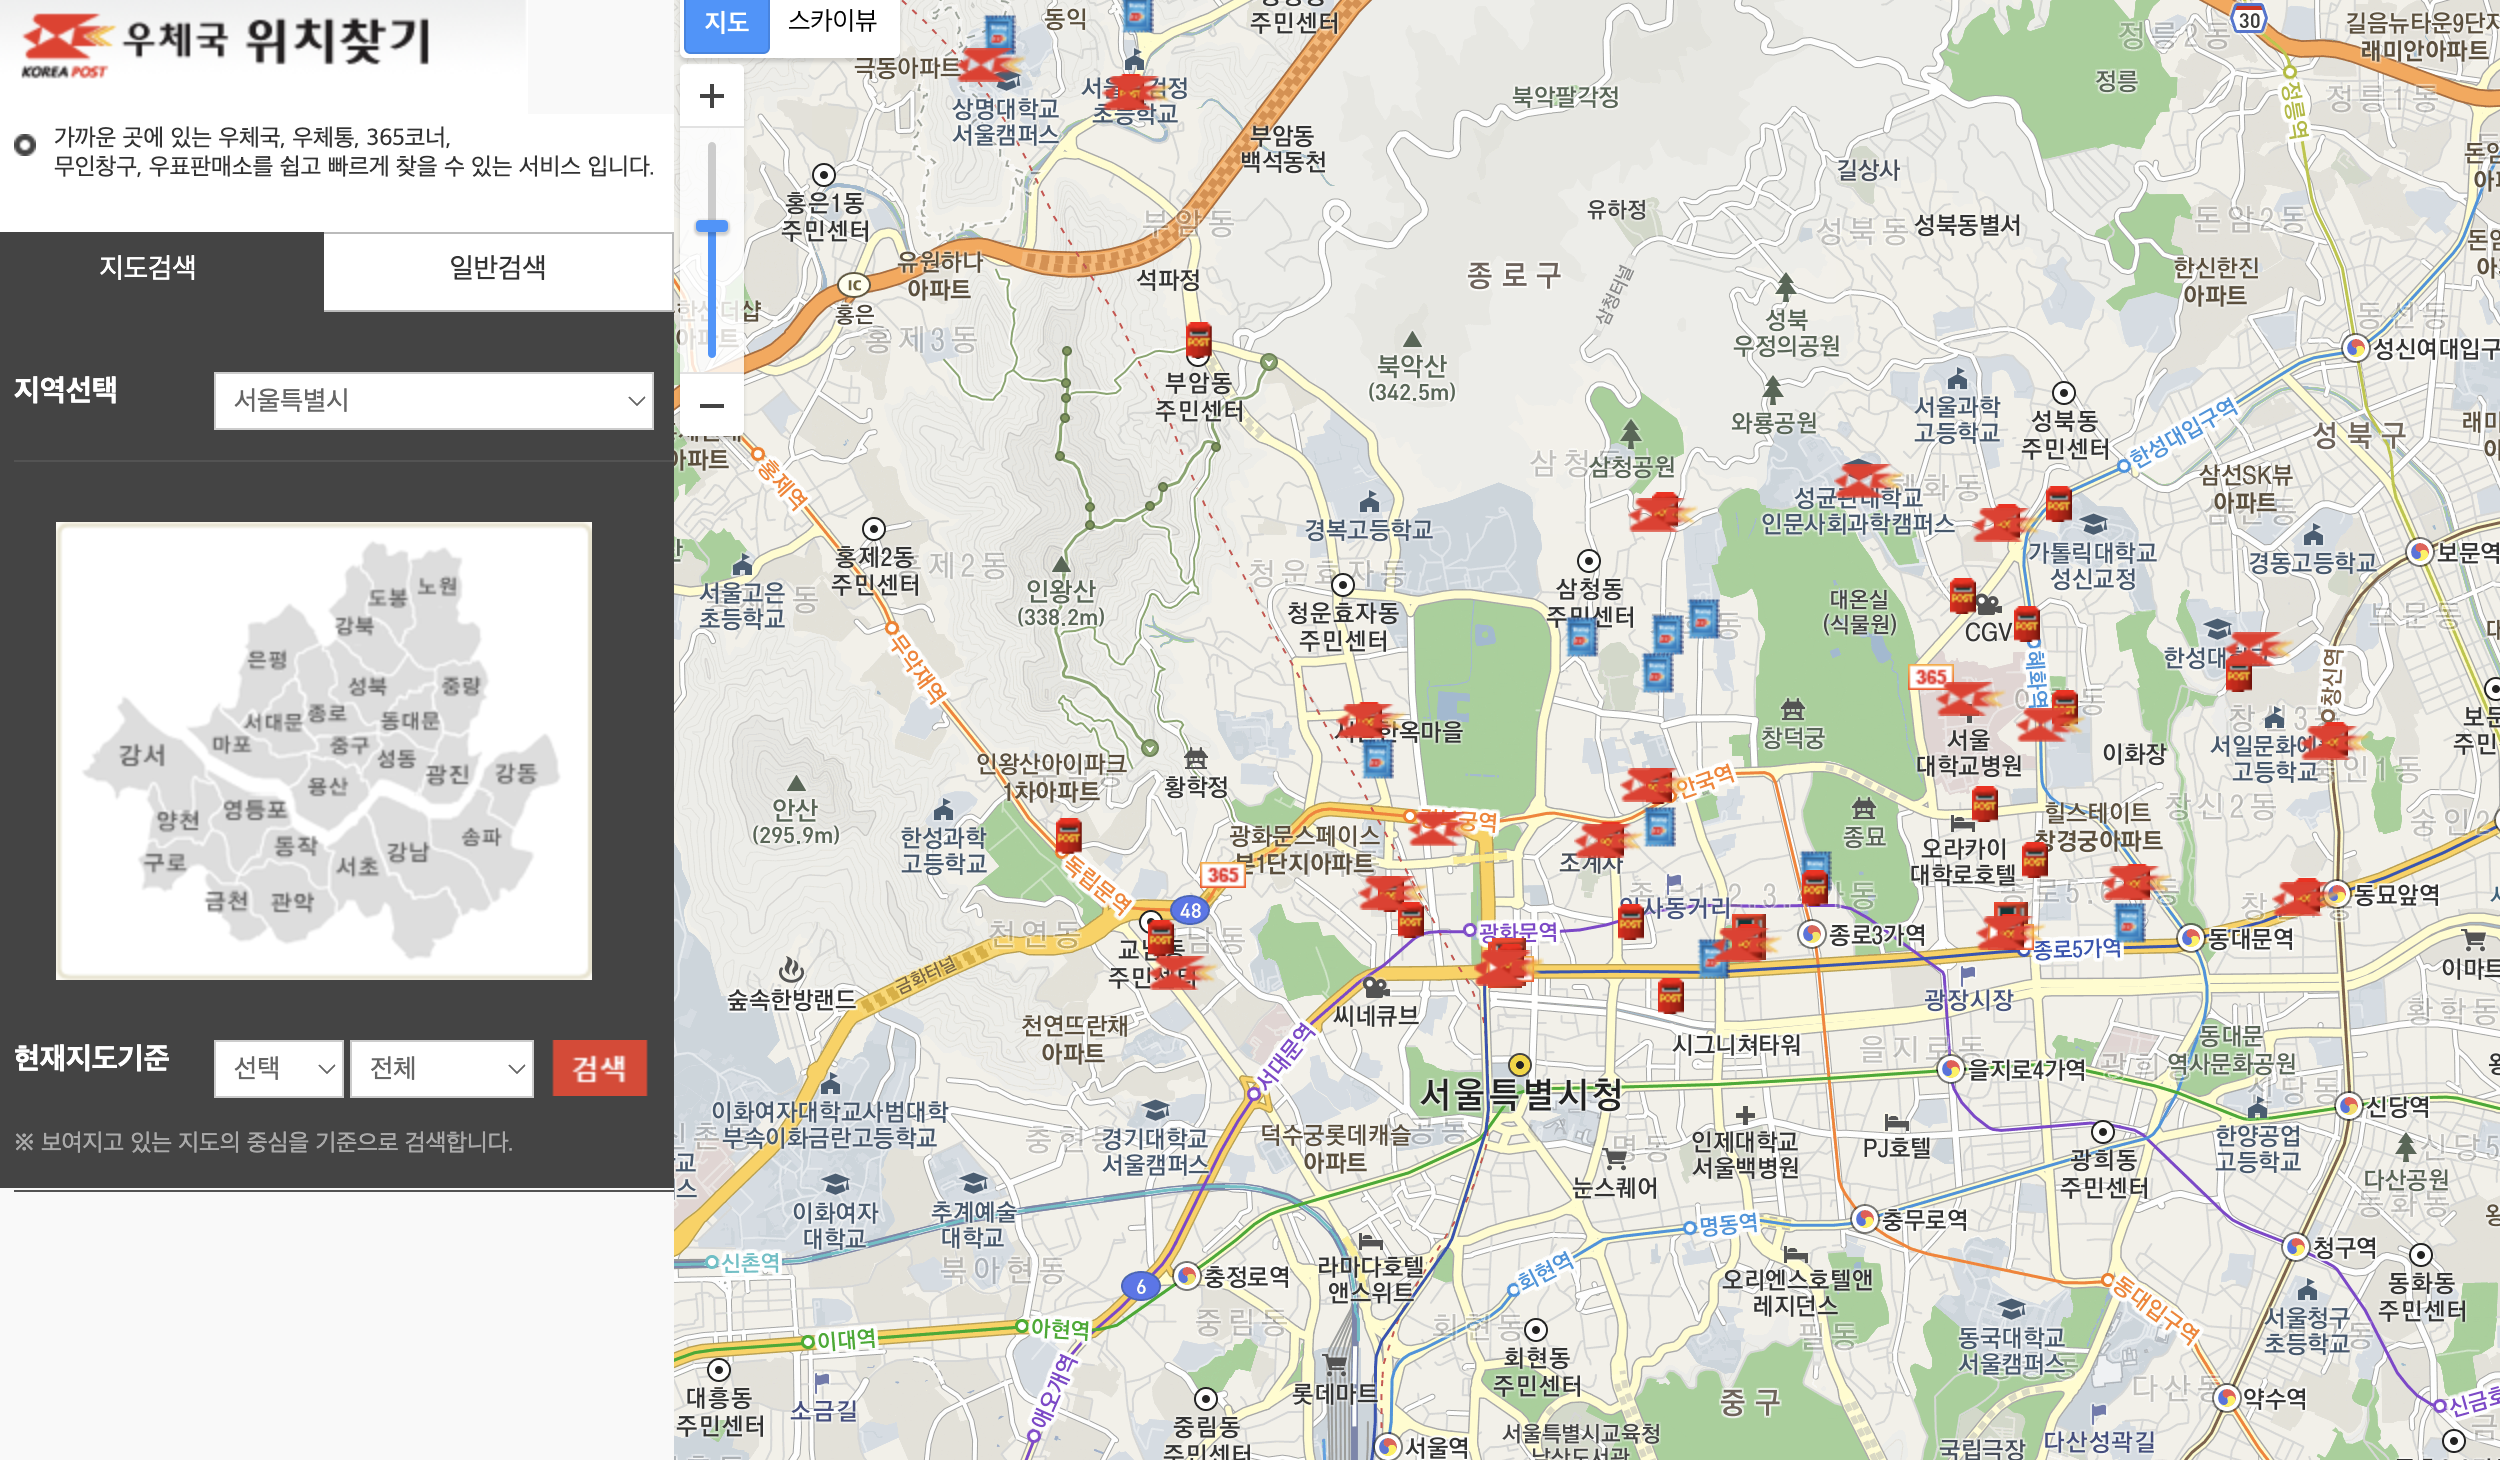Click the red mailbox icon near 독립문역
The height and width of the screenshot is (1460, 2500).
[1068, 836]
